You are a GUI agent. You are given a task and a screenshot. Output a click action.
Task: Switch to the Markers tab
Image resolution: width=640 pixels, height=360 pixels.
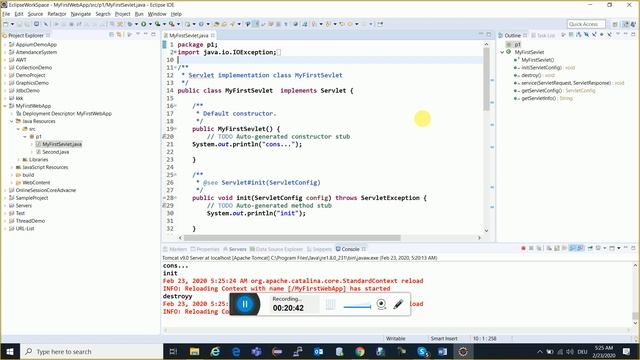(x=175, y=249)
